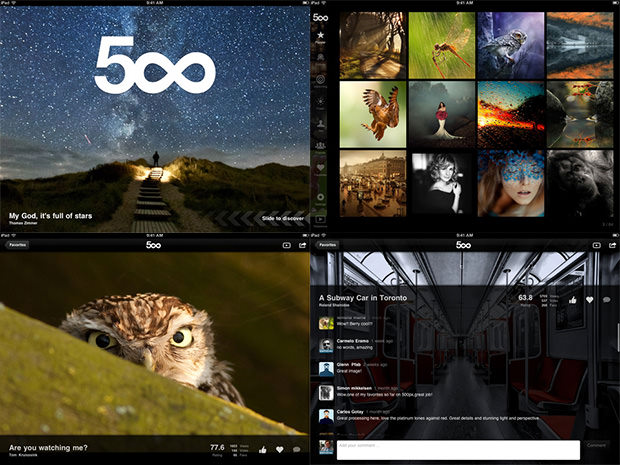The width and height of the screenshot is (620, 465).
Task: Open black-and-white woman portrait thumbnail
Action: [442, 183]
